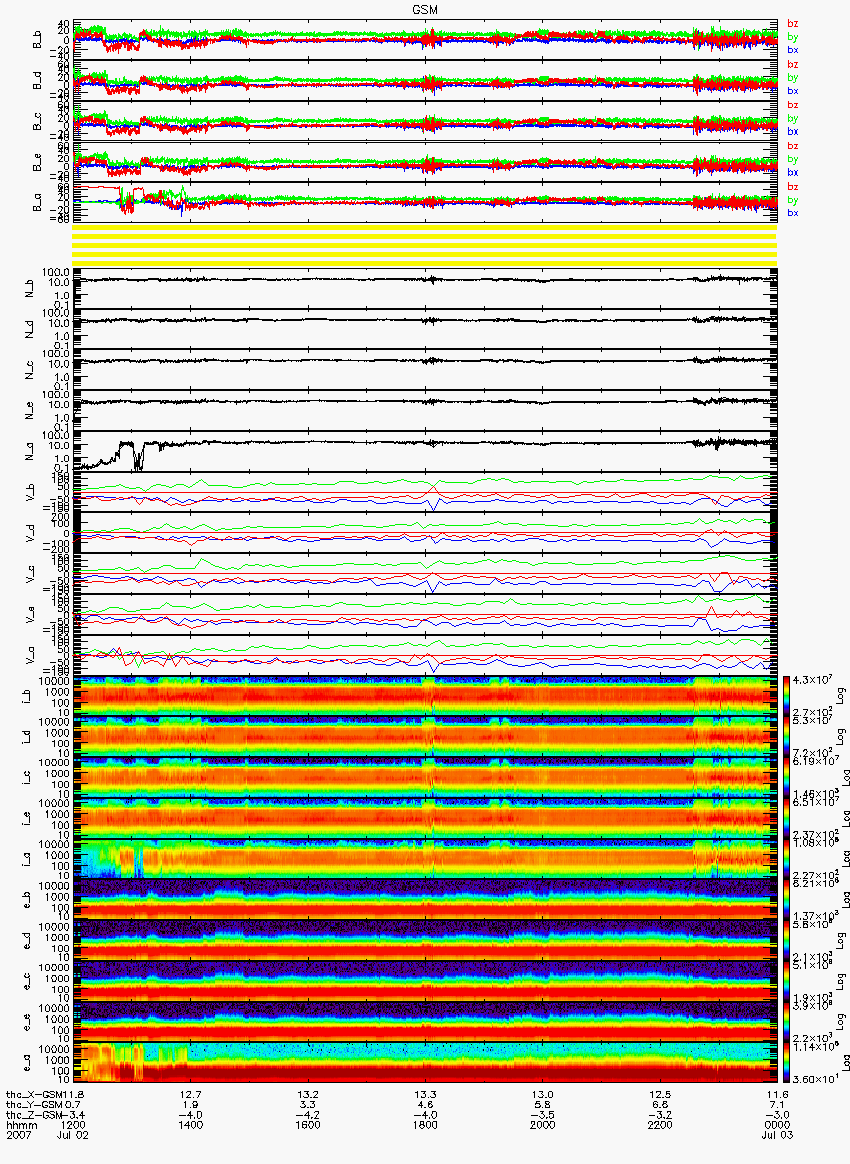Select the B_a panel axis label
The width and height of the screenshot is (850, 1164).
37,203
